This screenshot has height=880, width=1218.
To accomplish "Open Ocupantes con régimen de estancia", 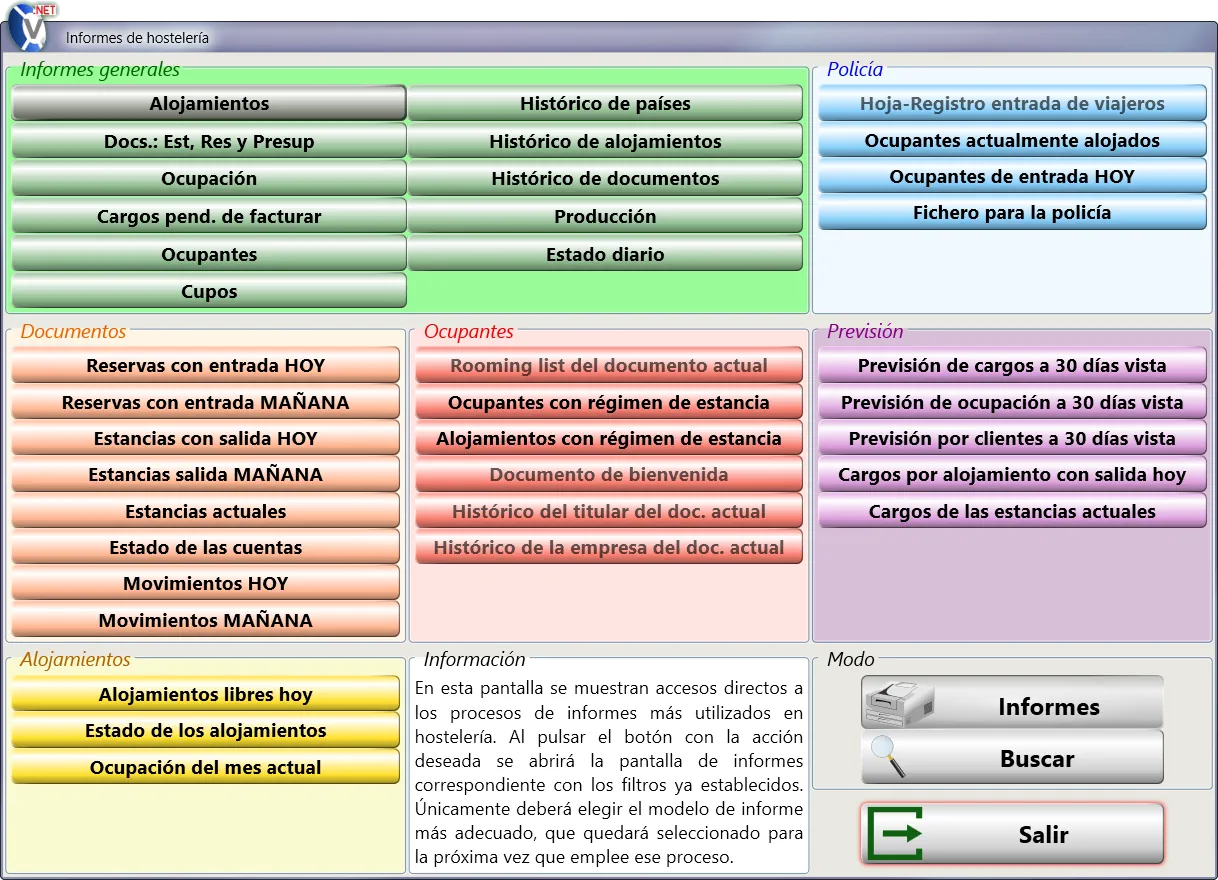I will [609, 403].
